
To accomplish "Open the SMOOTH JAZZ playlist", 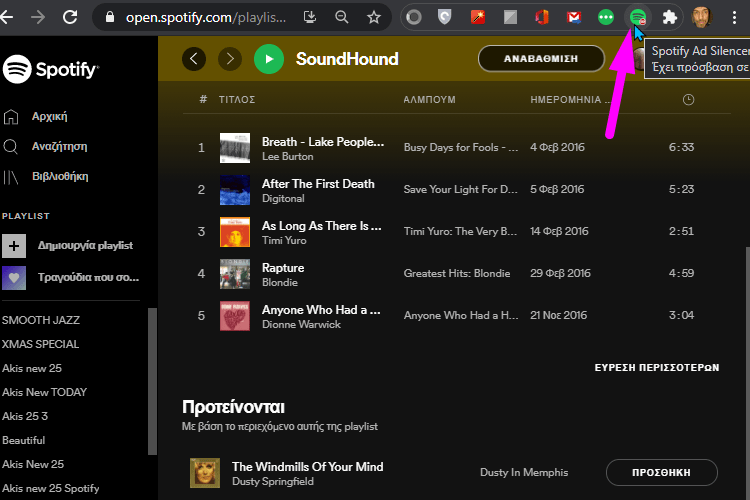I will [41, 320].
